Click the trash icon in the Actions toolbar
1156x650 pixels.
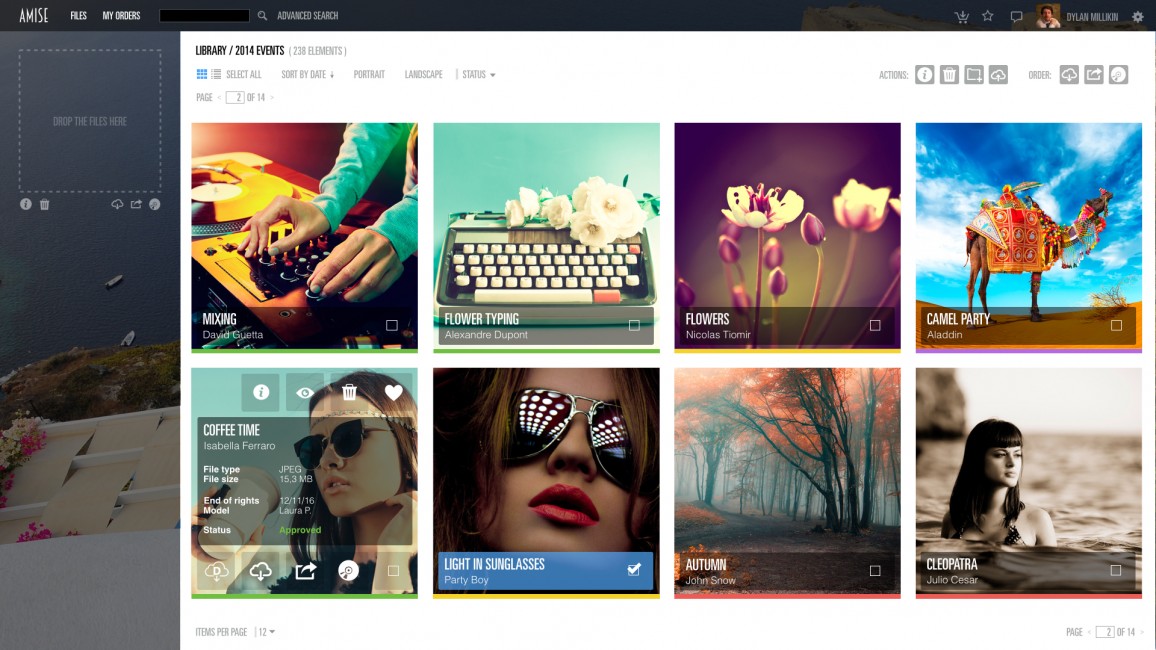pyautogui.click(x=949, y=74)
